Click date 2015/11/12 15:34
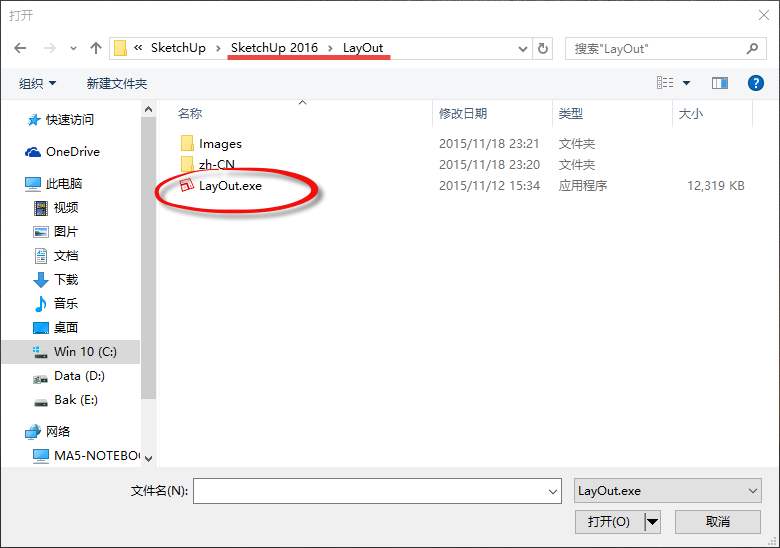Image resolution: width=780 pixels, height=548 pixels. (x=489, y=185)
